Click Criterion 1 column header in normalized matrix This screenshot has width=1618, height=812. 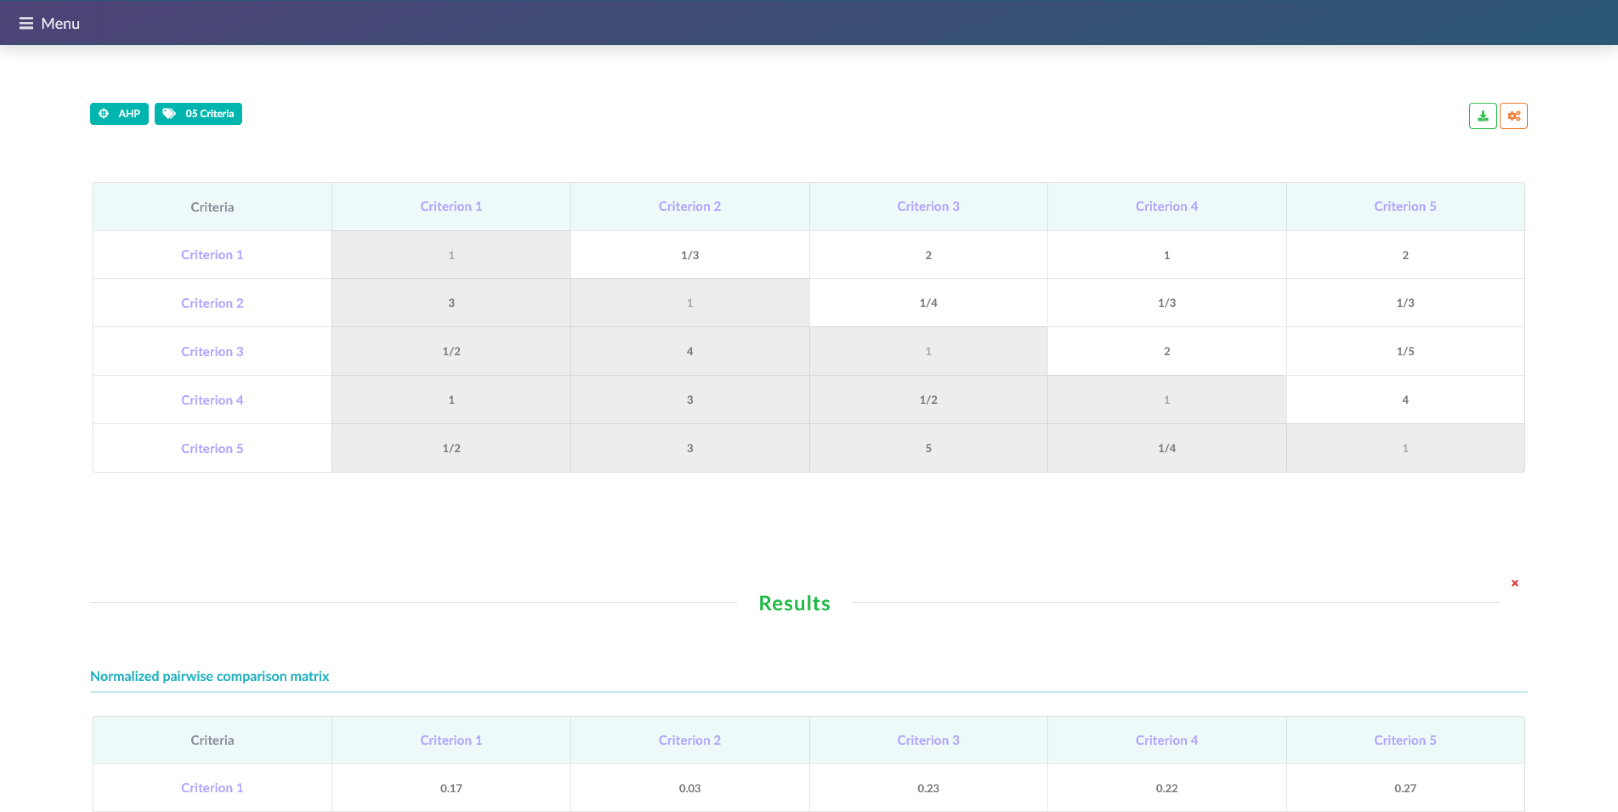pyautogui.click(x=451, y=741)
